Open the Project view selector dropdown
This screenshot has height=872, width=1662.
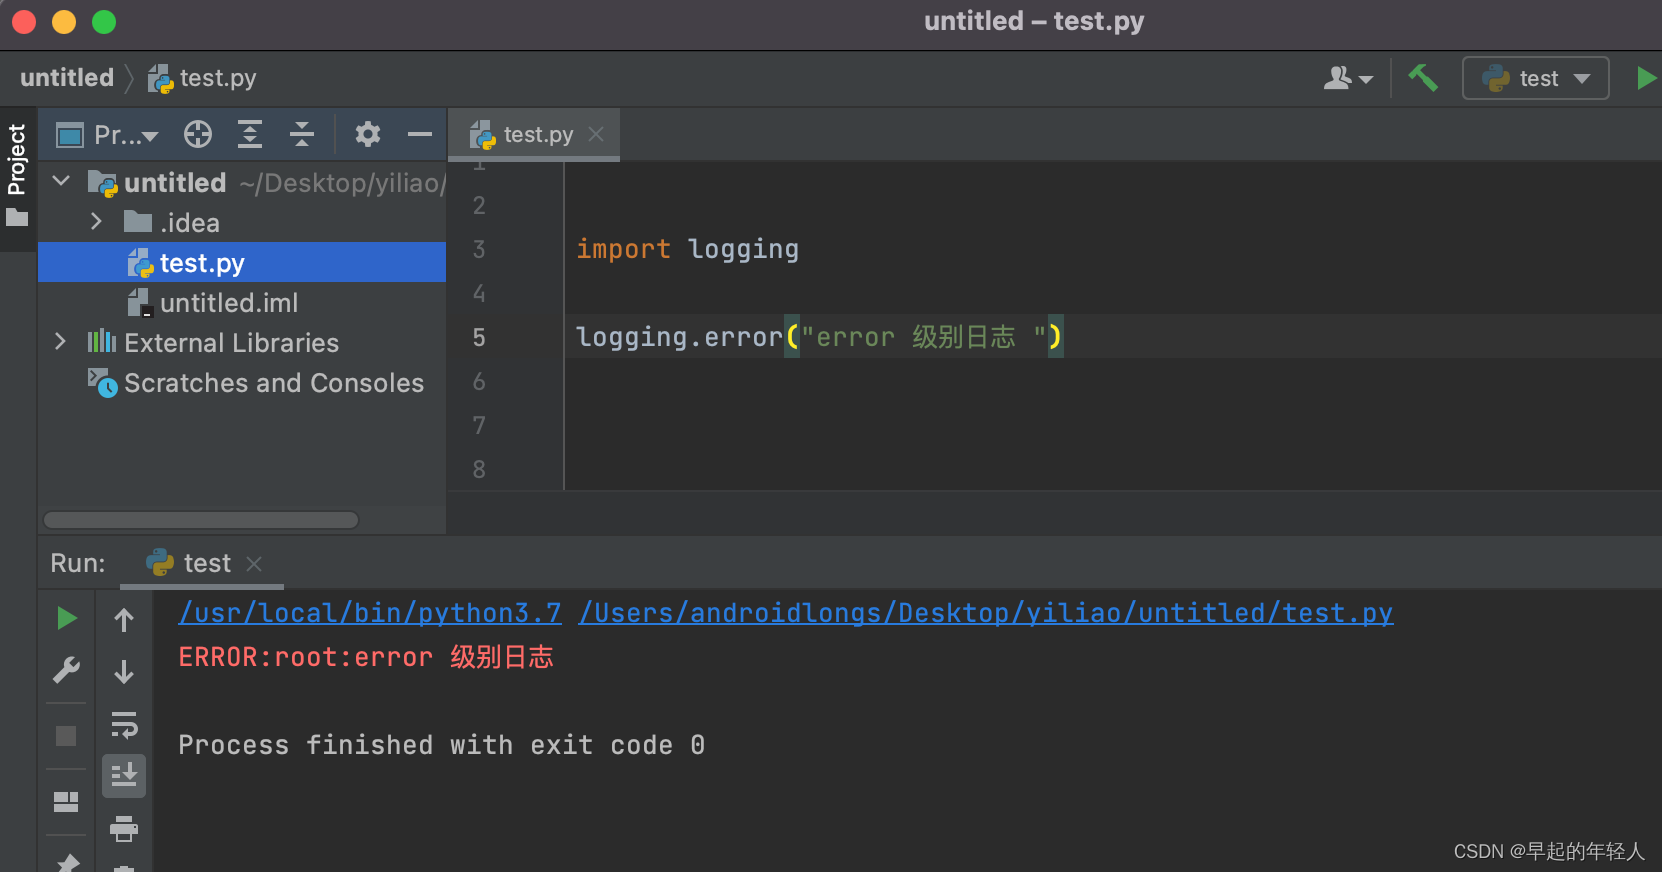(x=108, y=134)
